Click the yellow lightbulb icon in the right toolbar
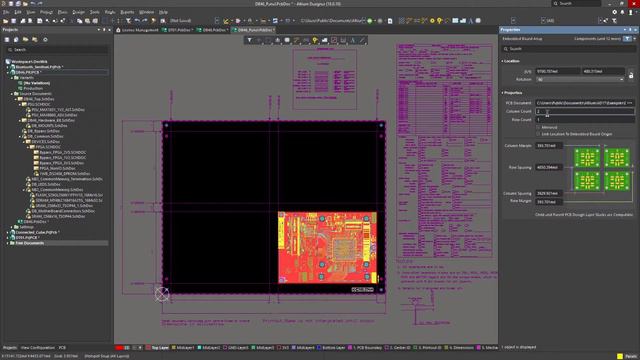Viewport: 640px width, 360px height. [440, 21]
